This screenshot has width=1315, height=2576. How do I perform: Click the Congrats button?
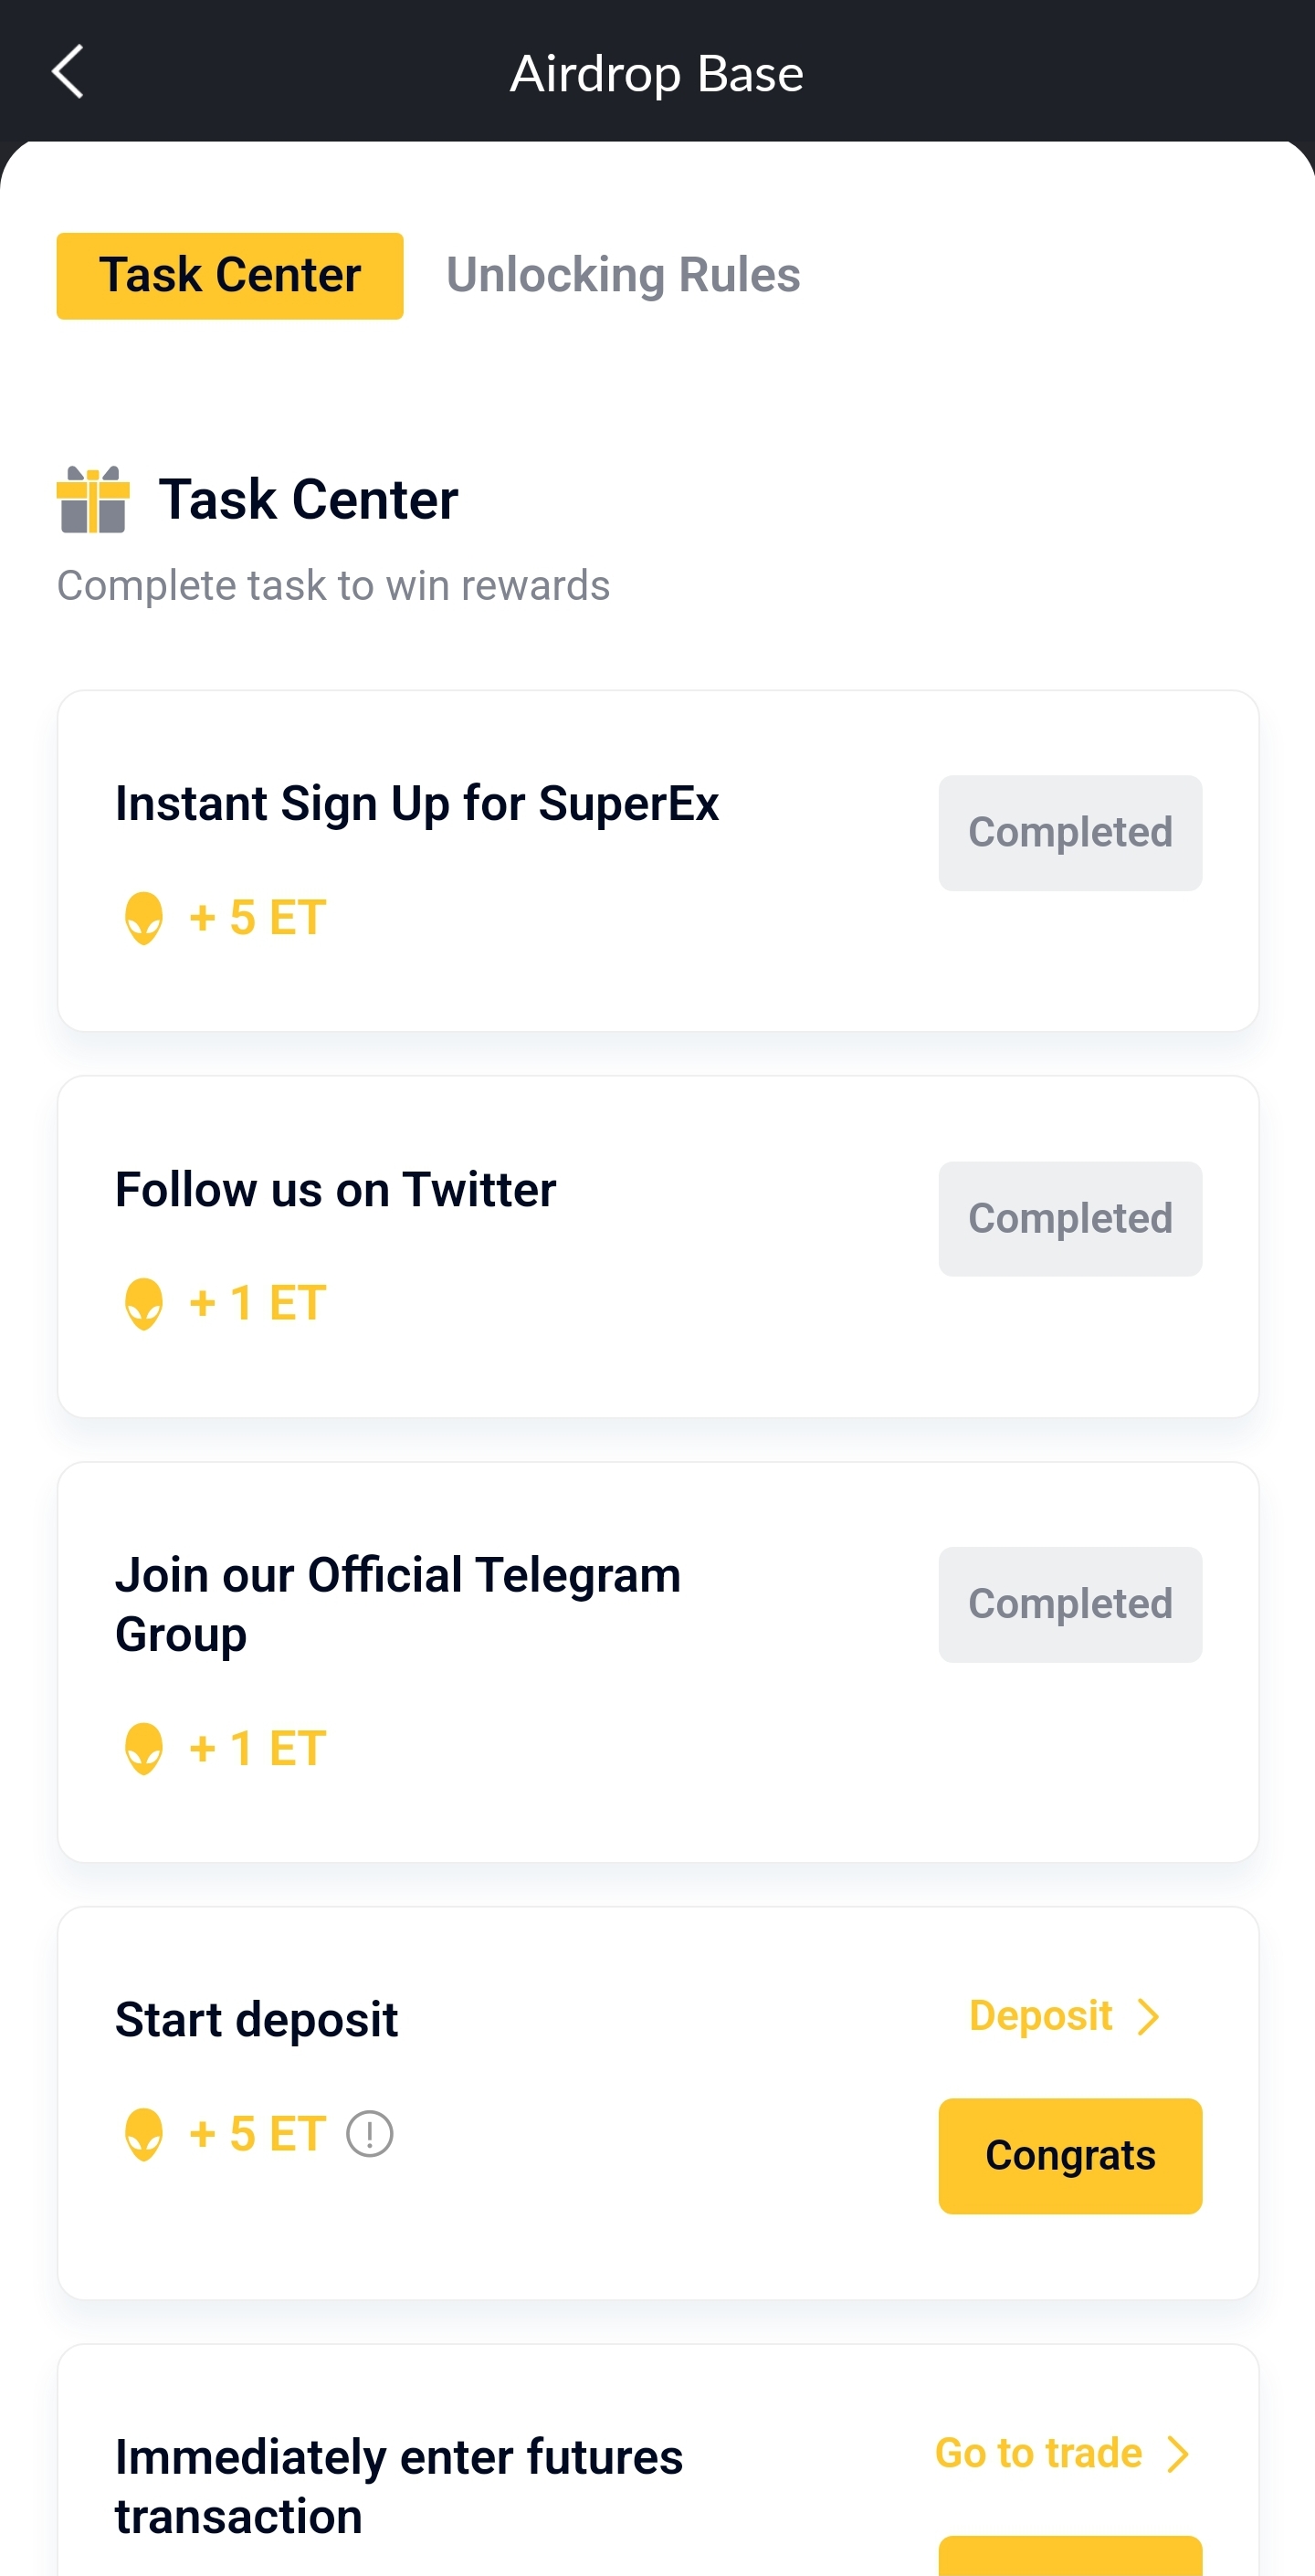[1070, 2156]
